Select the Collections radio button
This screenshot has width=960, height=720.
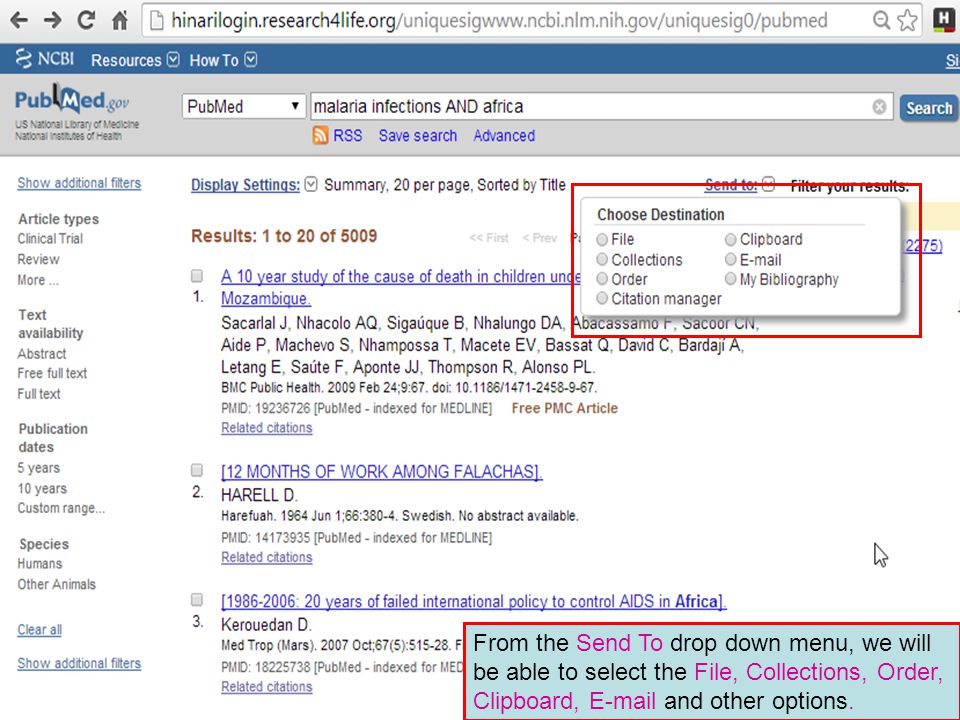pyautogui.click(x=602, y=260)
